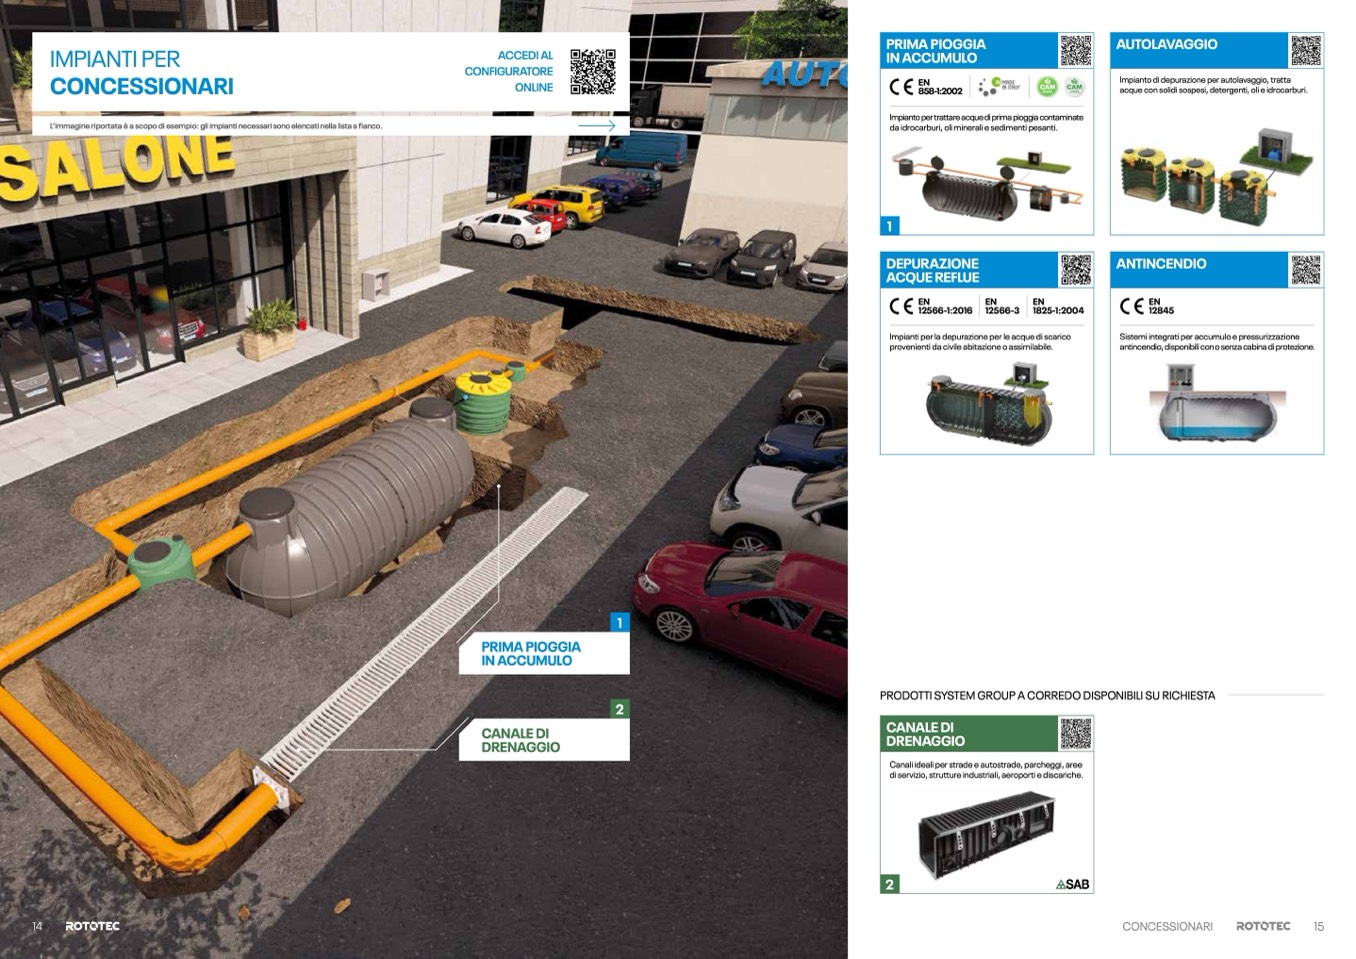Select the Autolavaggio card title
The height and width of the screenshot is (959, 1356).
[1166, 45]
